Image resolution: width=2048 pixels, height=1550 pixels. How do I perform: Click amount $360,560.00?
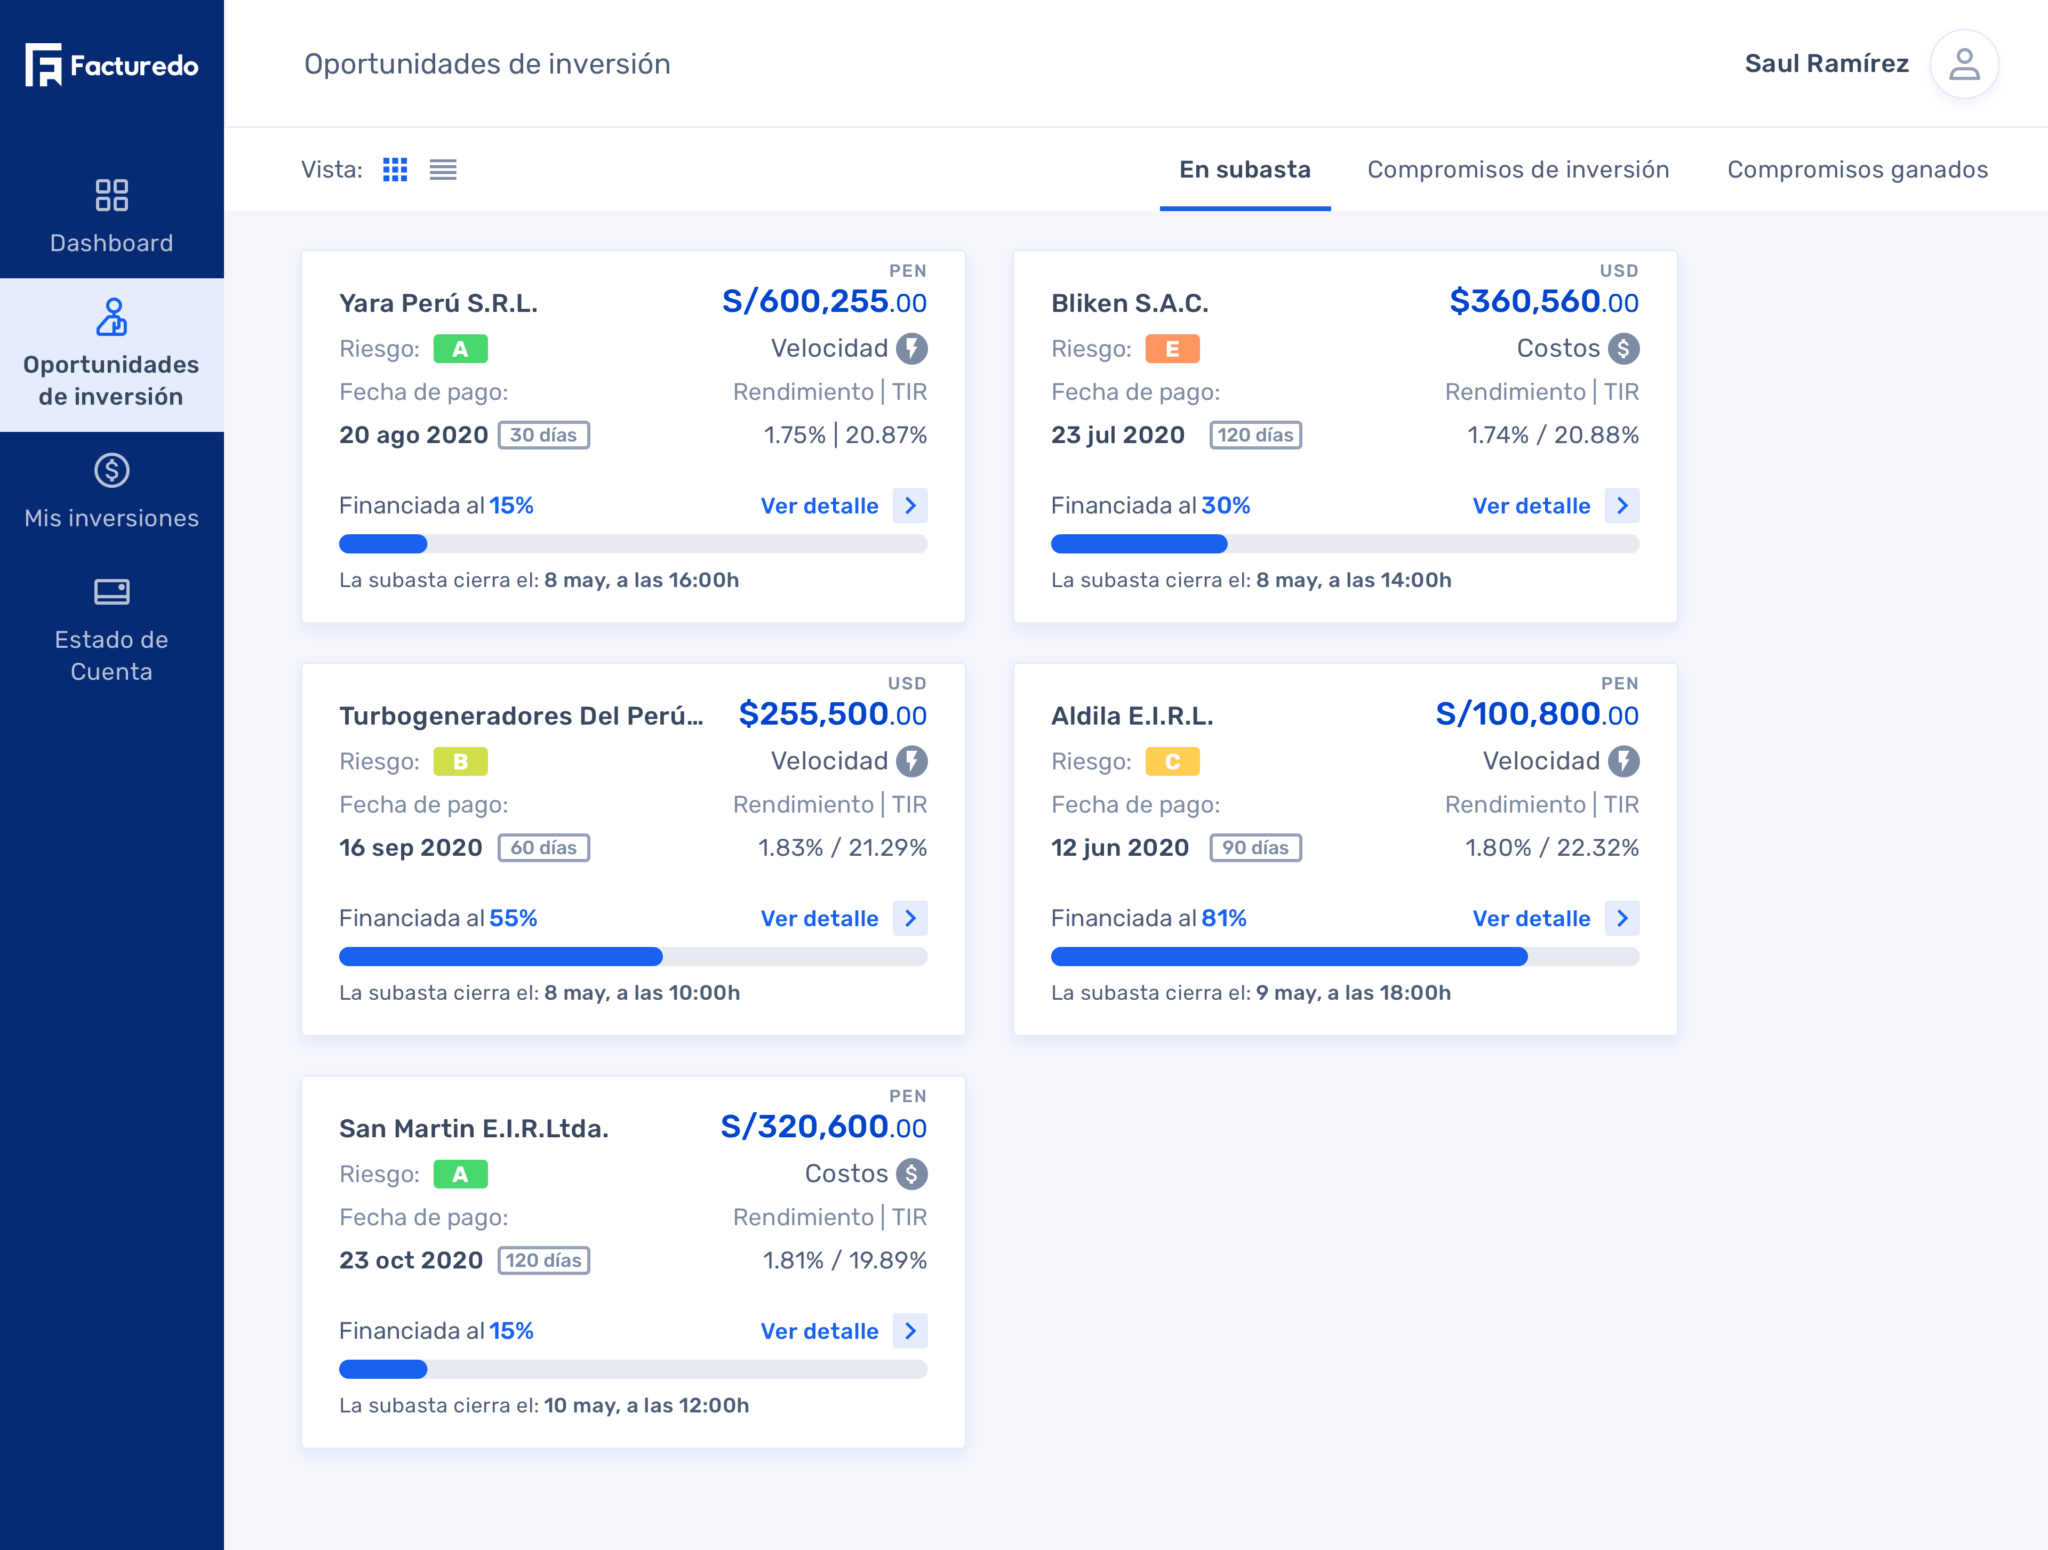coord(1544,301)
